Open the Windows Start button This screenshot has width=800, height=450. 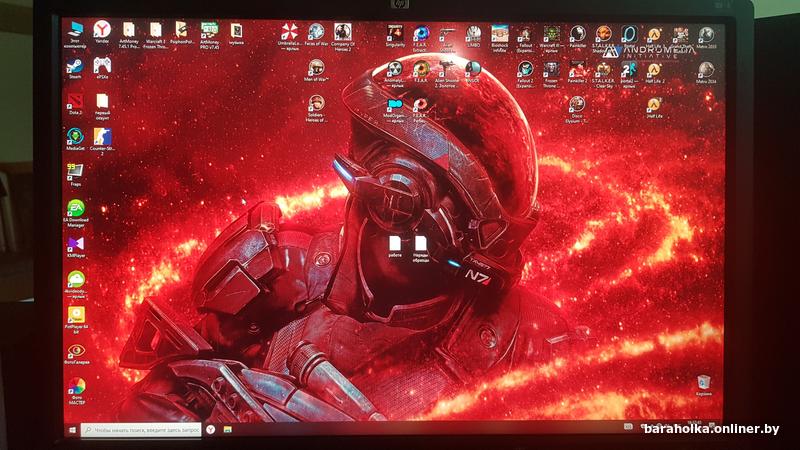[x=72, y=430]
